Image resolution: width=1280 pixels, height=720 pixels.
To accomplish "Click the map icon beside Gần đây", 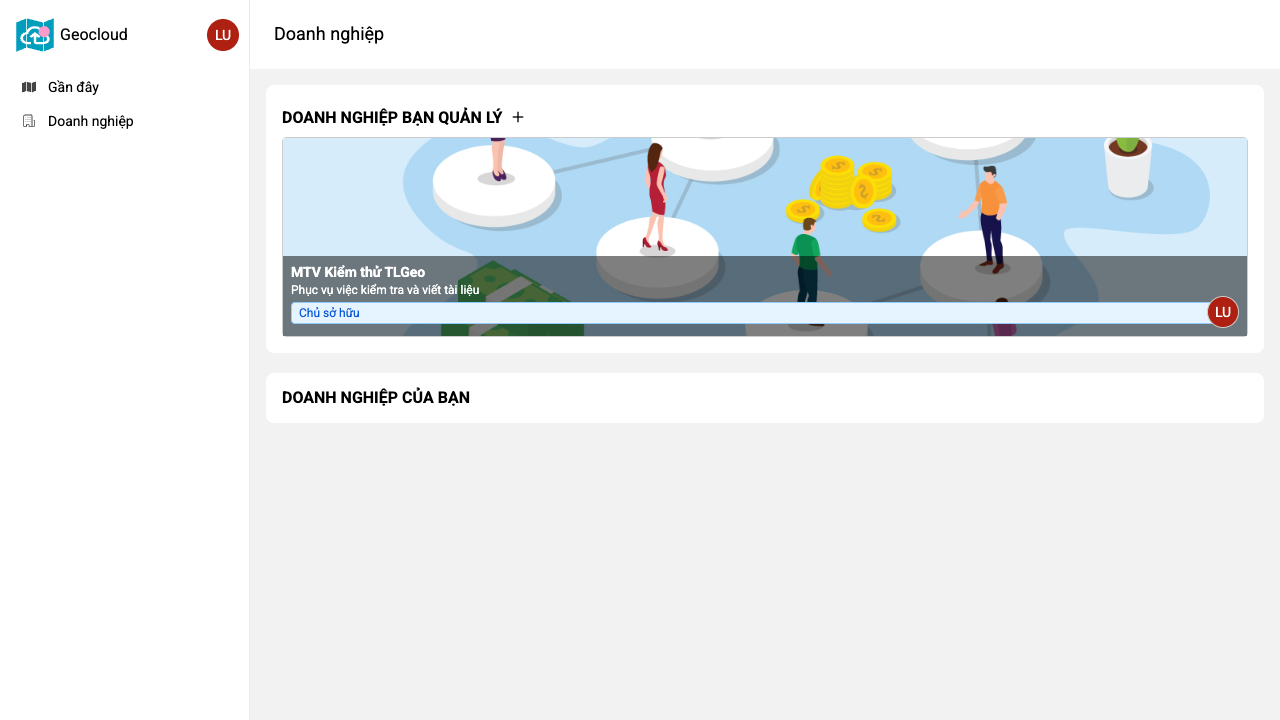I will tap(29, 87).
